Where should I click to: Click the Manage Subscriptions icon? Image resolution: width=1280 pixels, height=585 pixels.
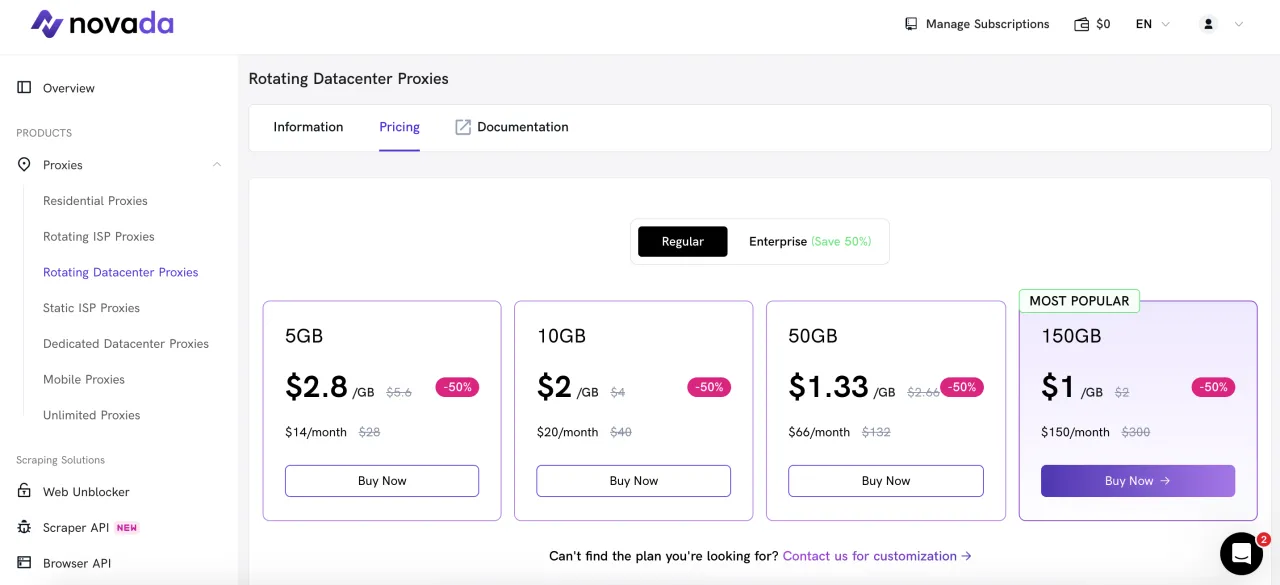coord(911,24)
